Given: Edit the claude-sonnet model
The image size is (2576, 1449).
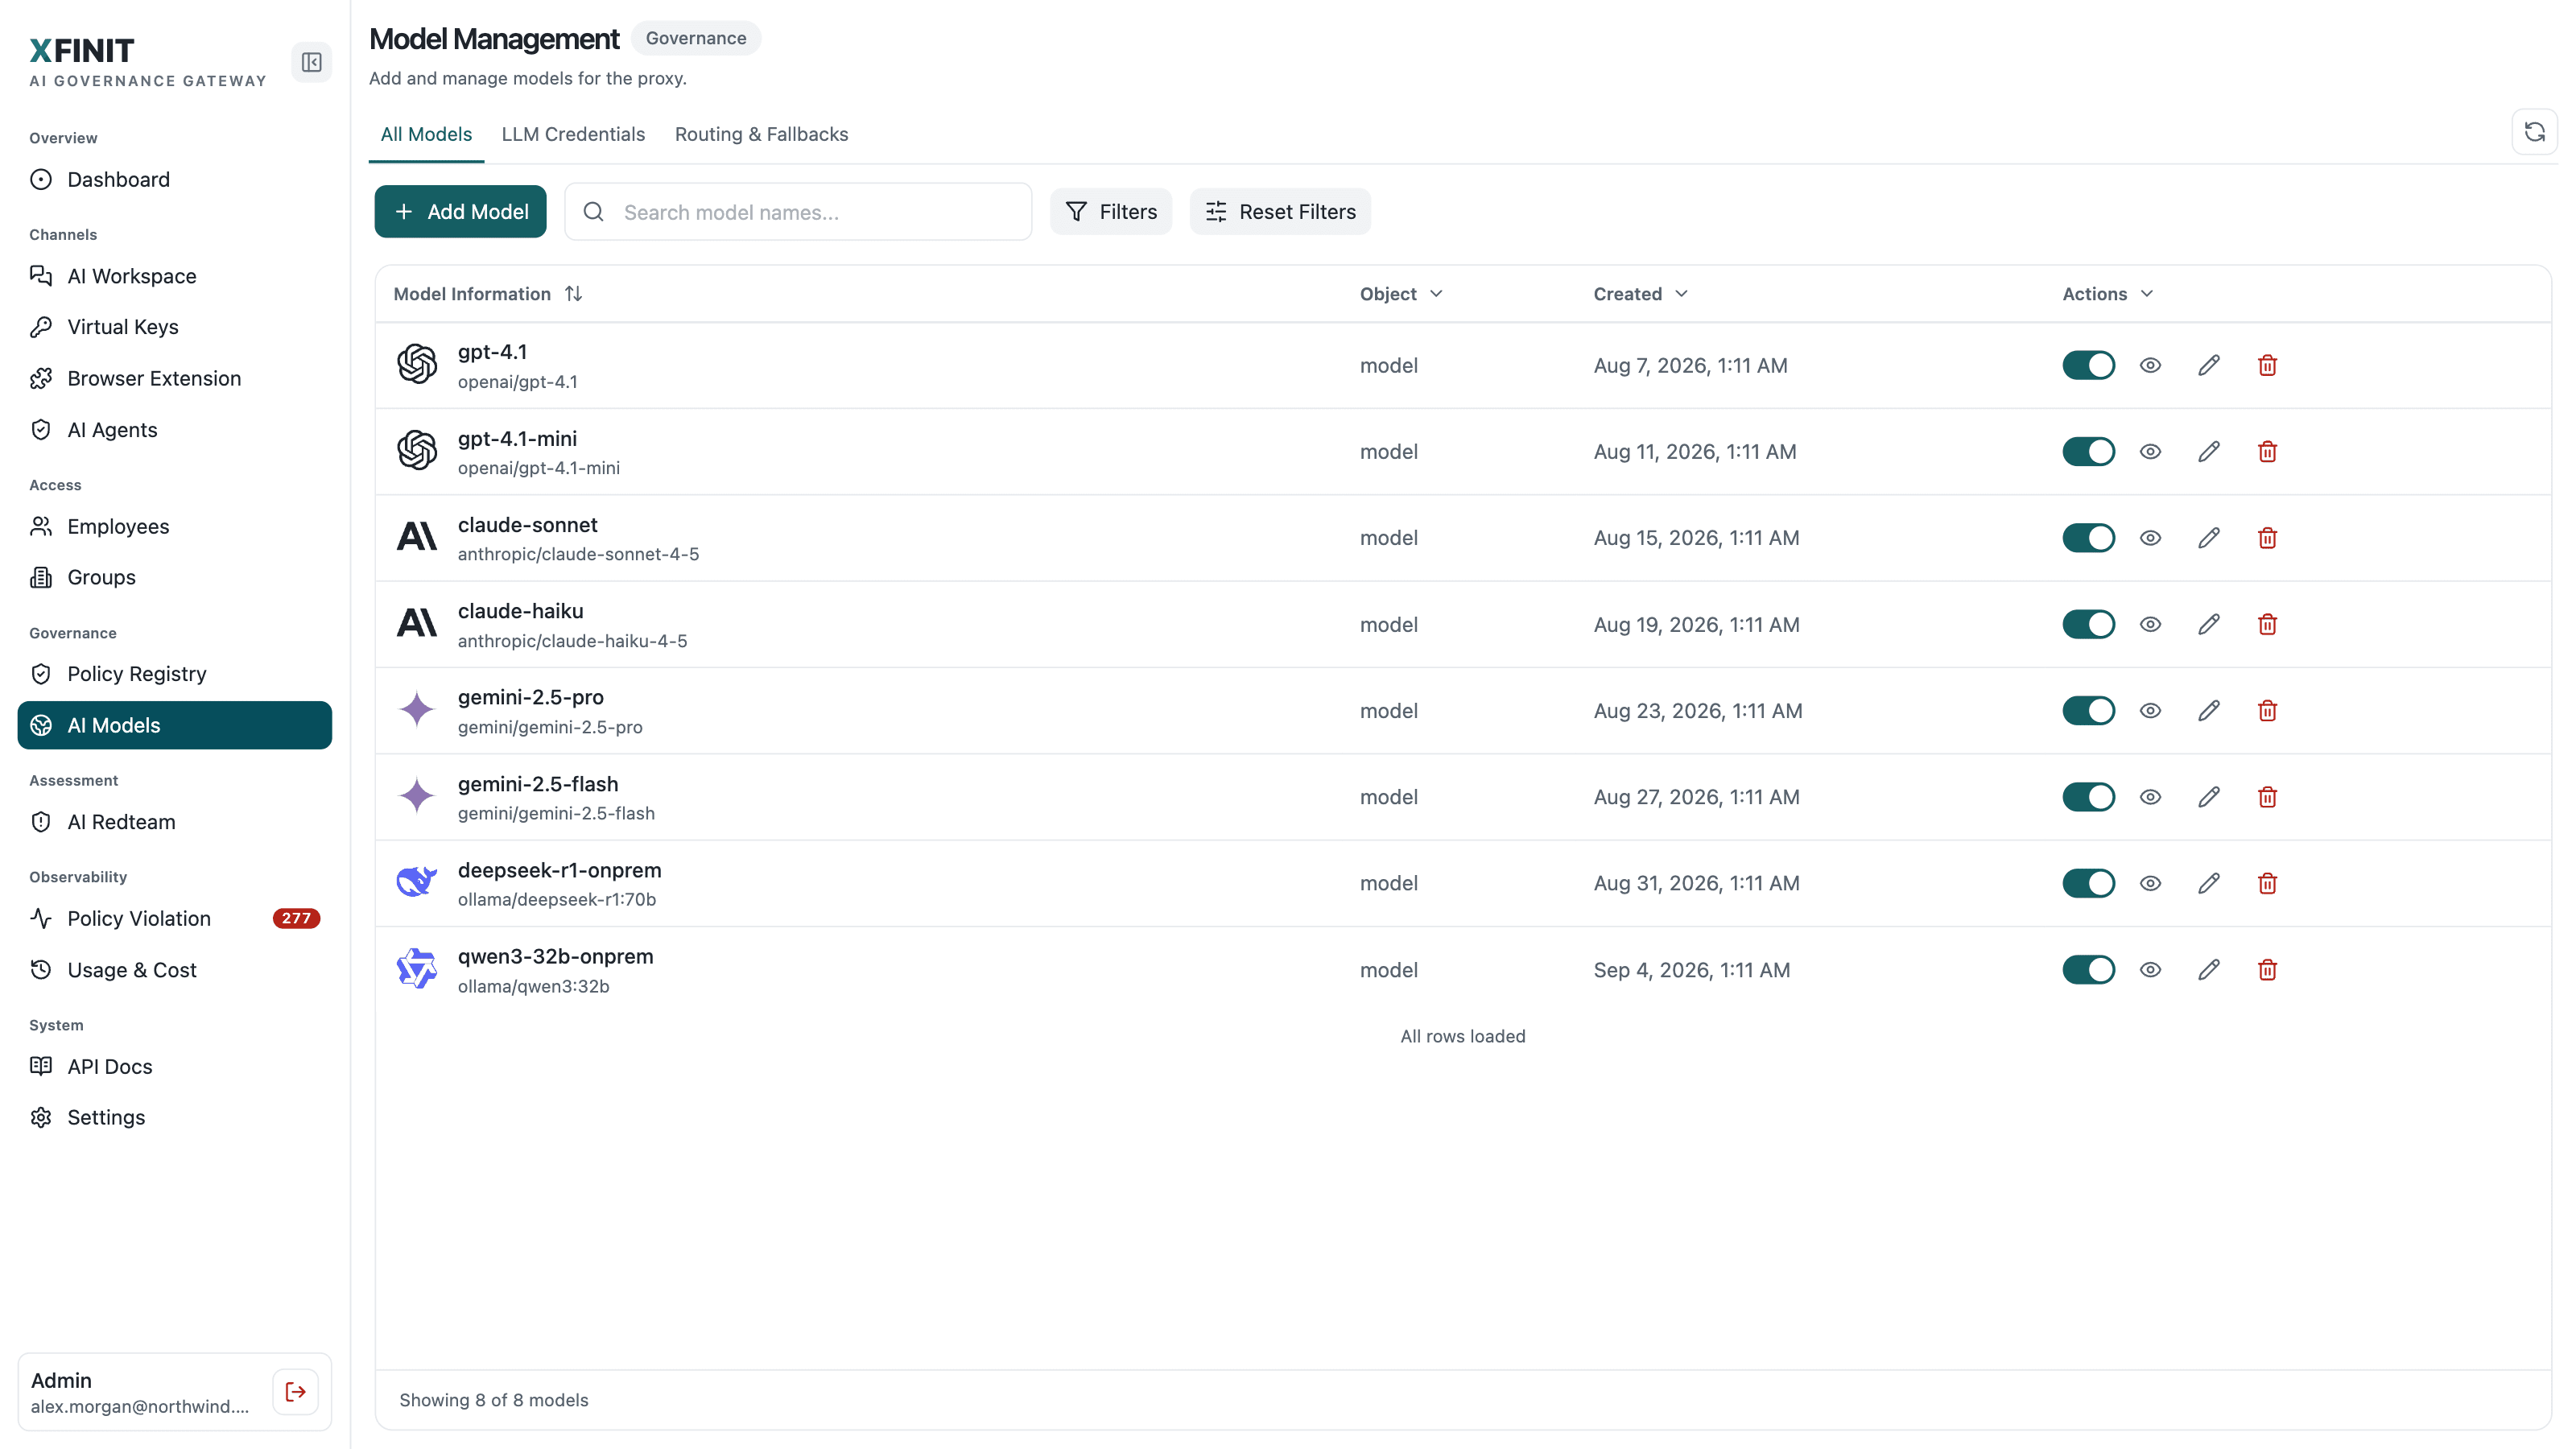Looking at the screenshot, I should click(2209, 538).
